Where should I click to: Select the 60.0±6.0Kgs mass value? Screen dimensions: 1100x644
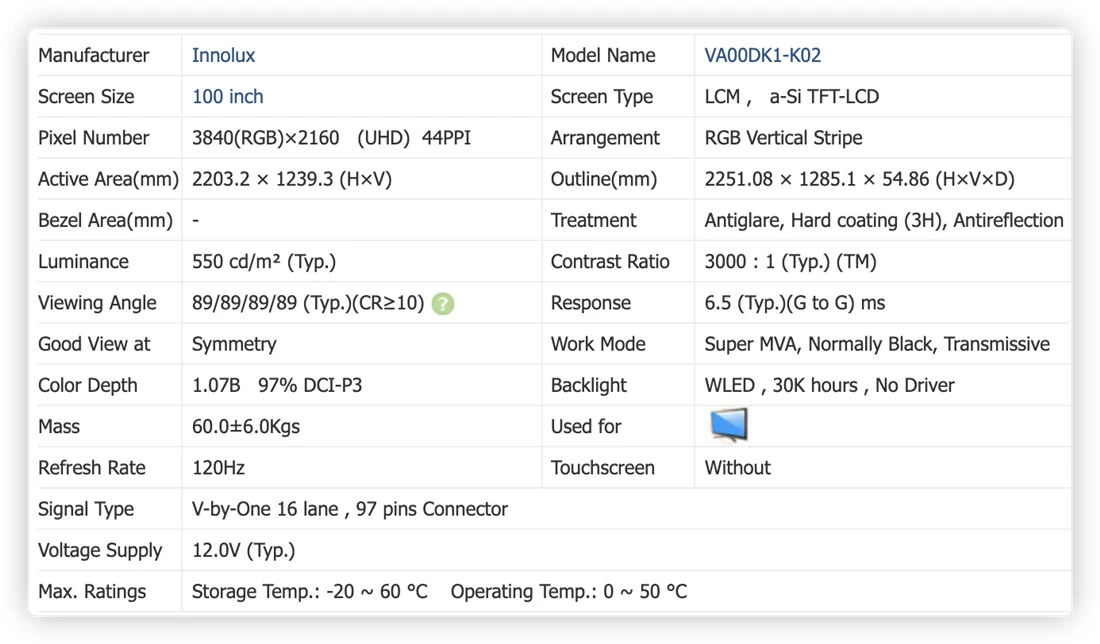(x=246, y=427)
